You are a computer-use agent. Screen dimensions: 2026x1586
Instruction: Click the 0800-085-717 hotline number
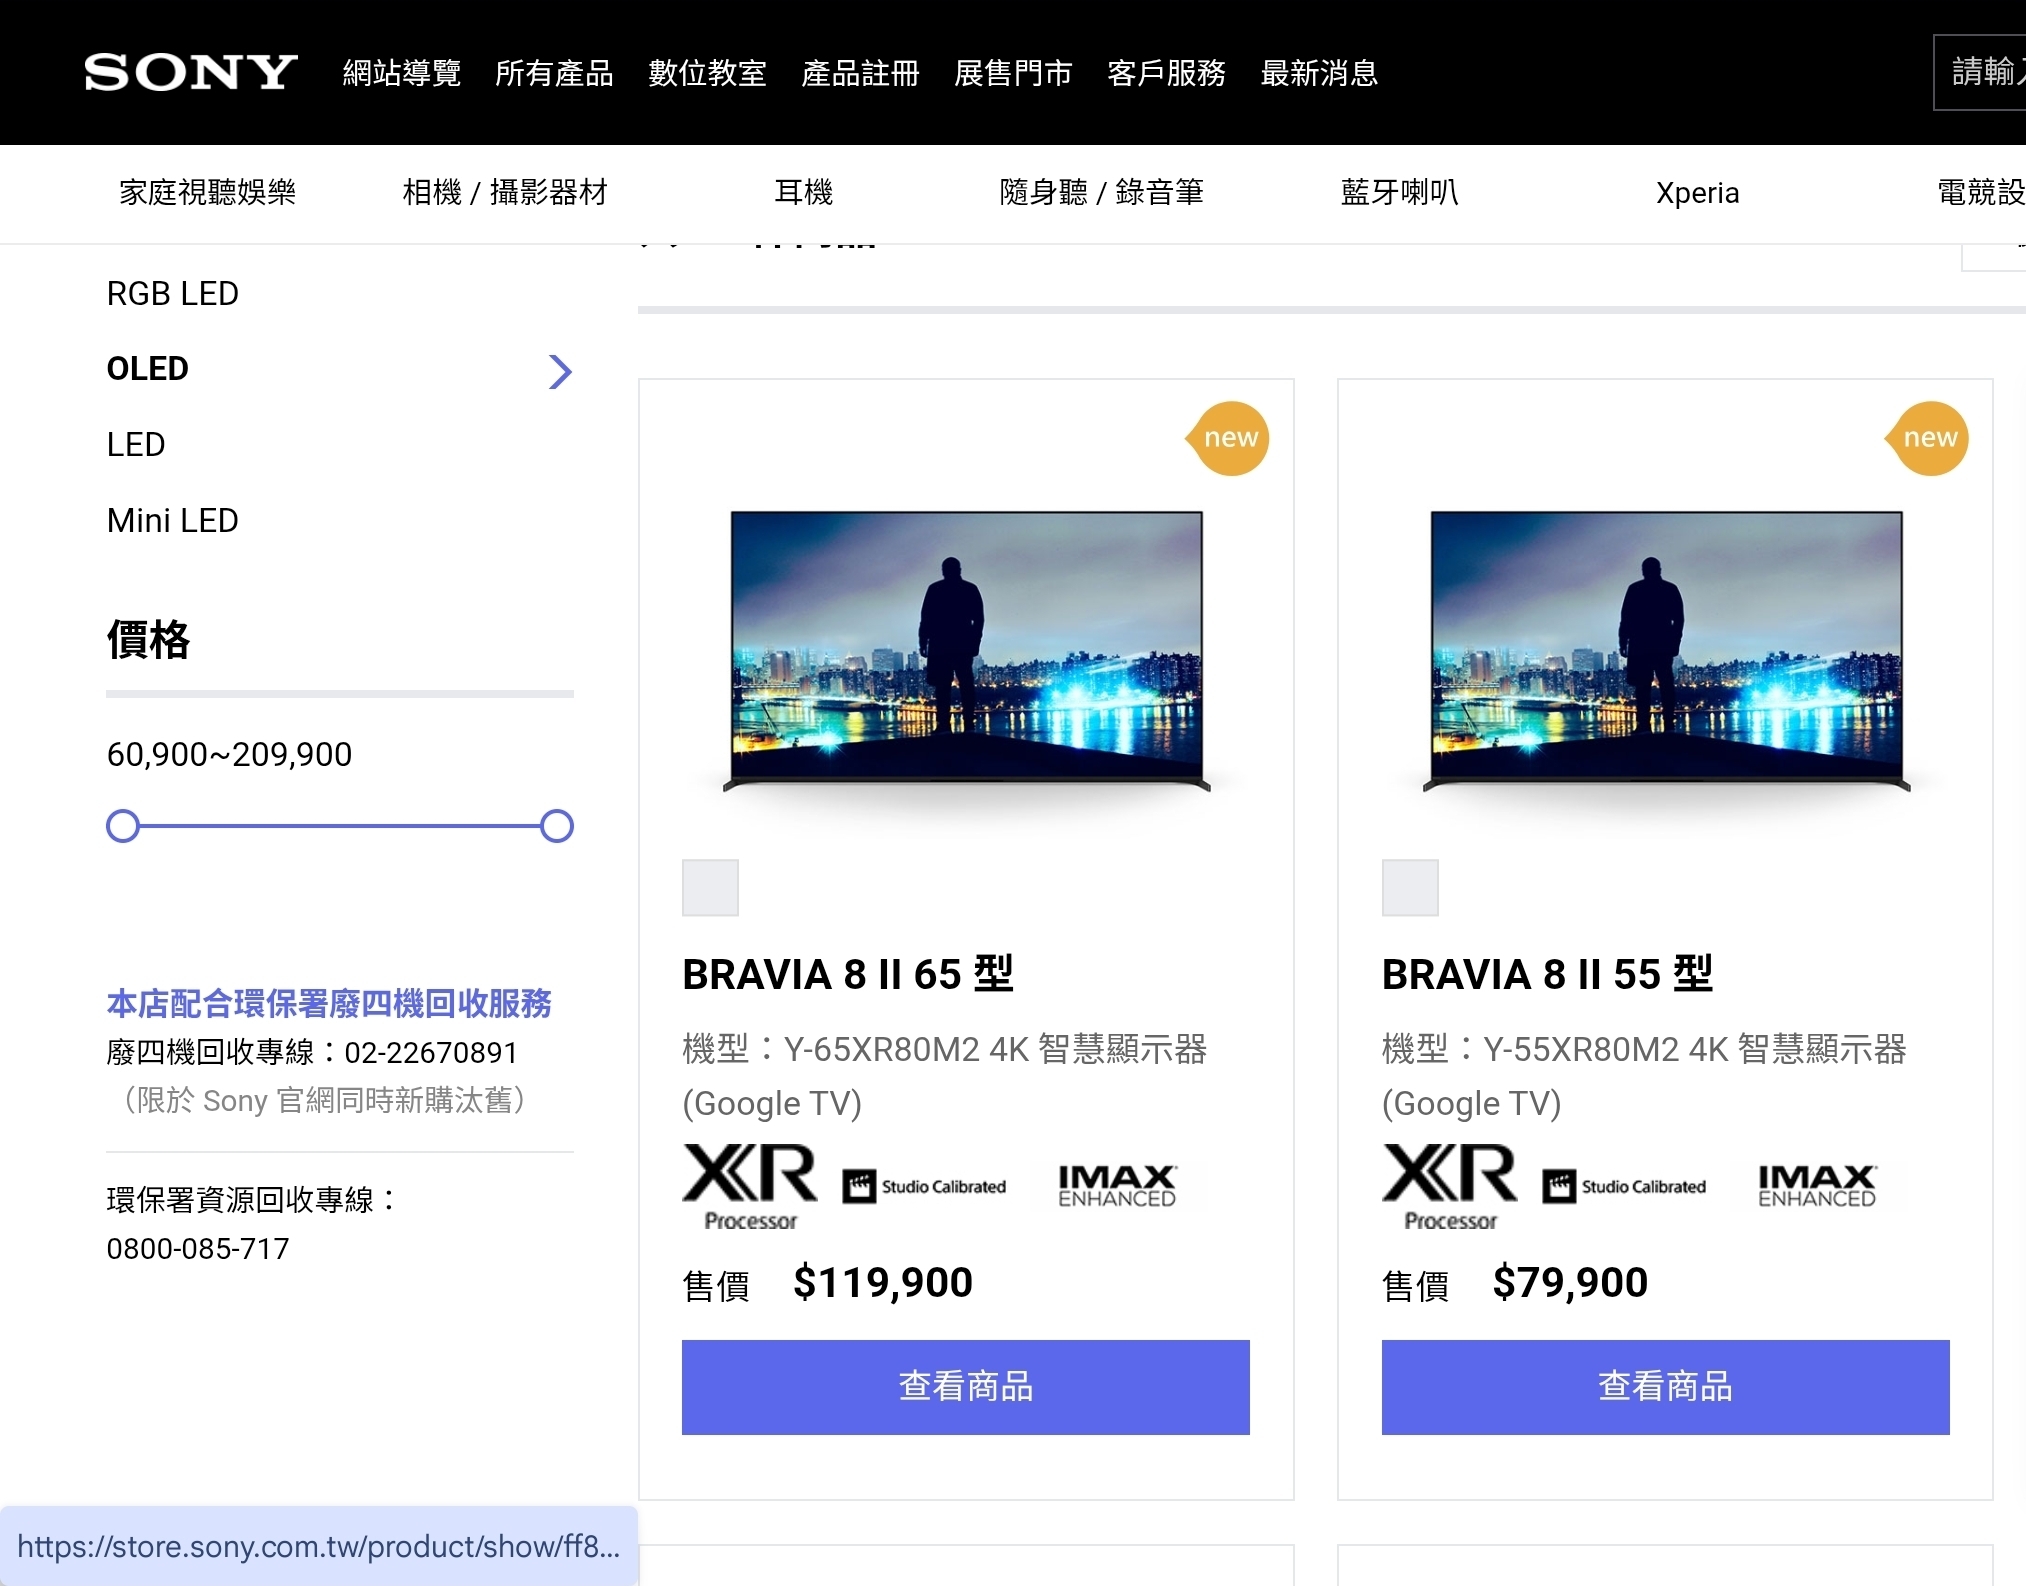198,1248
